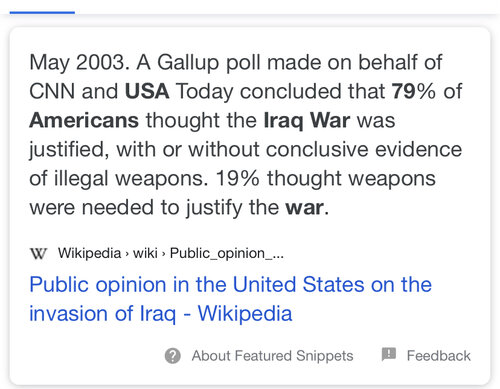Image resolution: width=500 pixels, height=389 pixels.
Task: Open About Featured Snippets
Action: coord(272,356)
